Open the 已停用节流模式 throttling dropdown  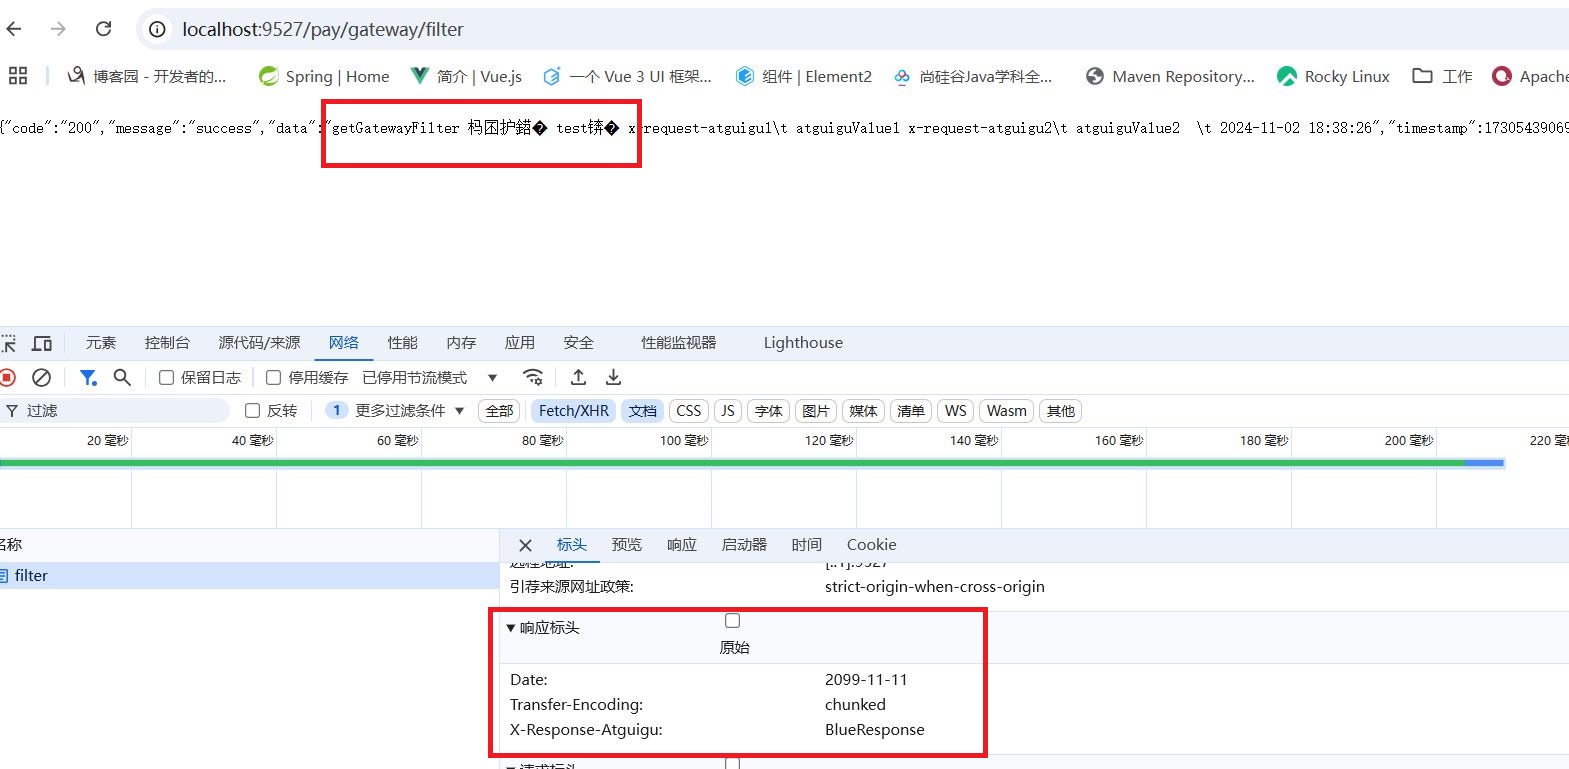tap(430, 378)
